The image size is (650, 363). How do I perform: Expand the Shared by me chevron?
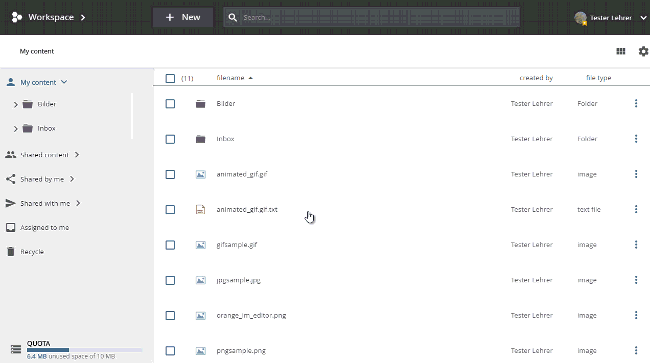pyautogui.click(x=72, y=179)
